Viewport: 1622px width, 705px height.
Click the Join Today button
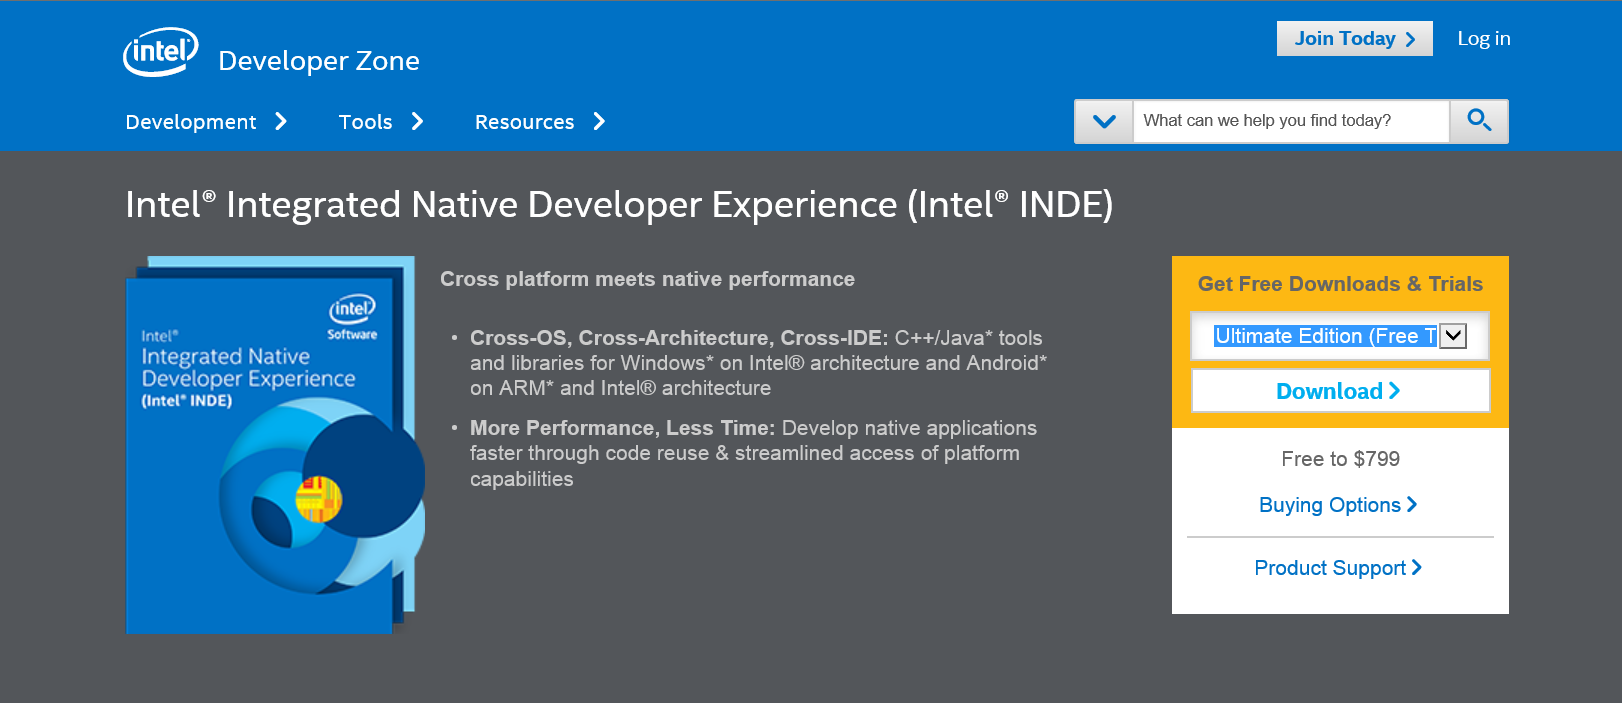pyautogui.click(x=1354, y=39)
